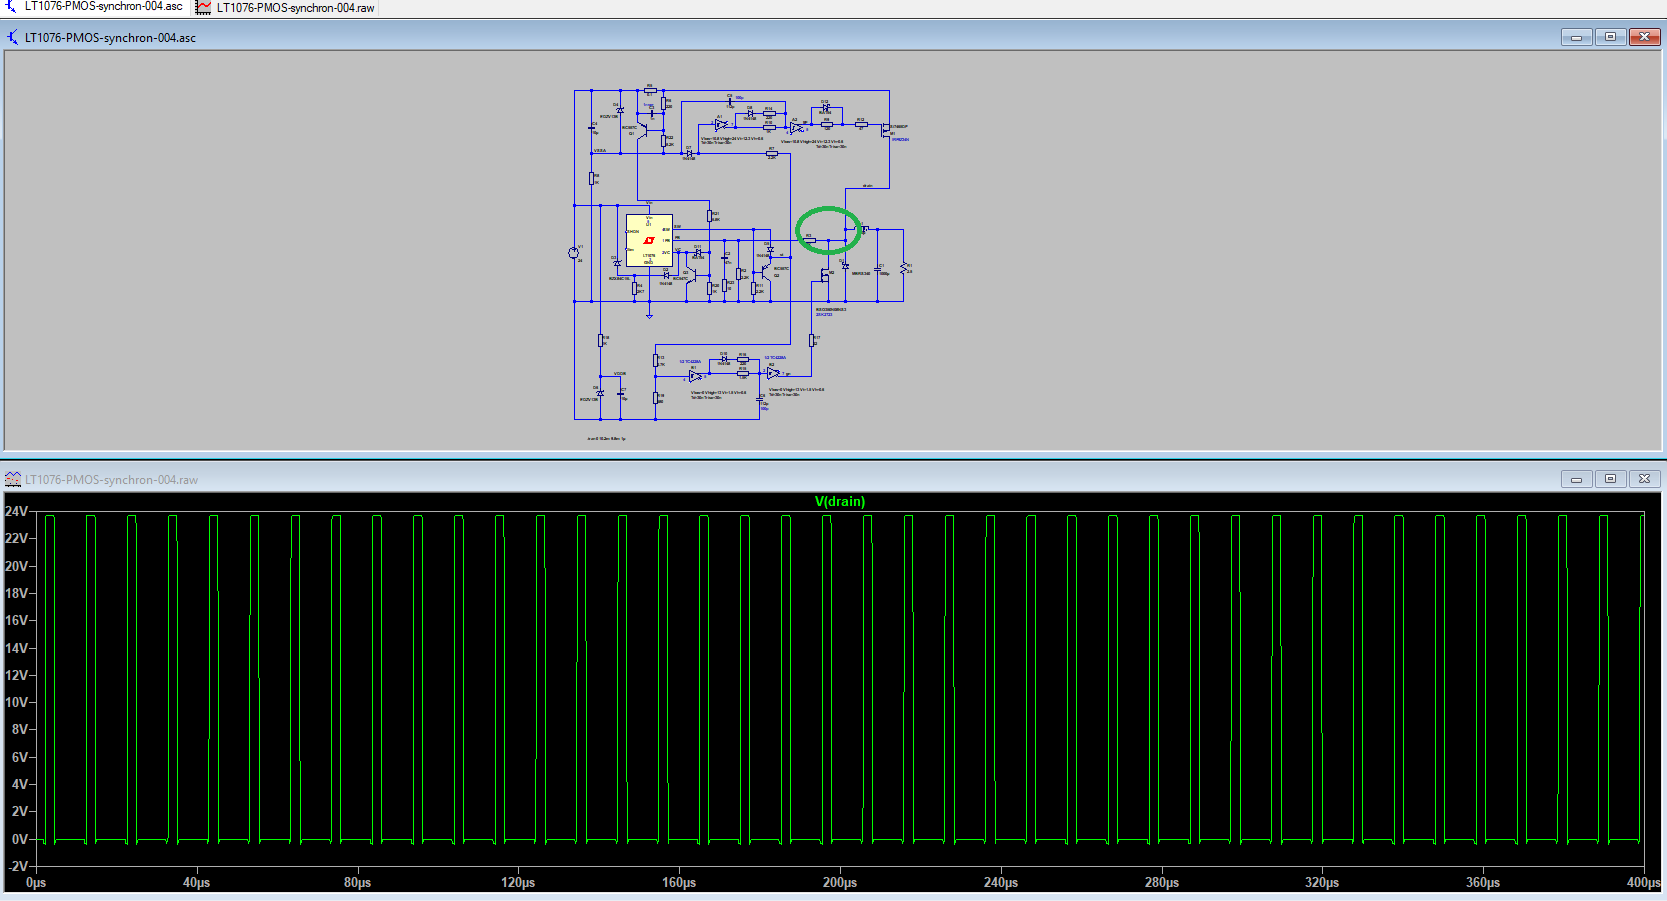This screenshot has width=1667, height=901.
Task: Select resistor R13 in the lower driver
Action: pyautogui.click(x=655, y=360)
